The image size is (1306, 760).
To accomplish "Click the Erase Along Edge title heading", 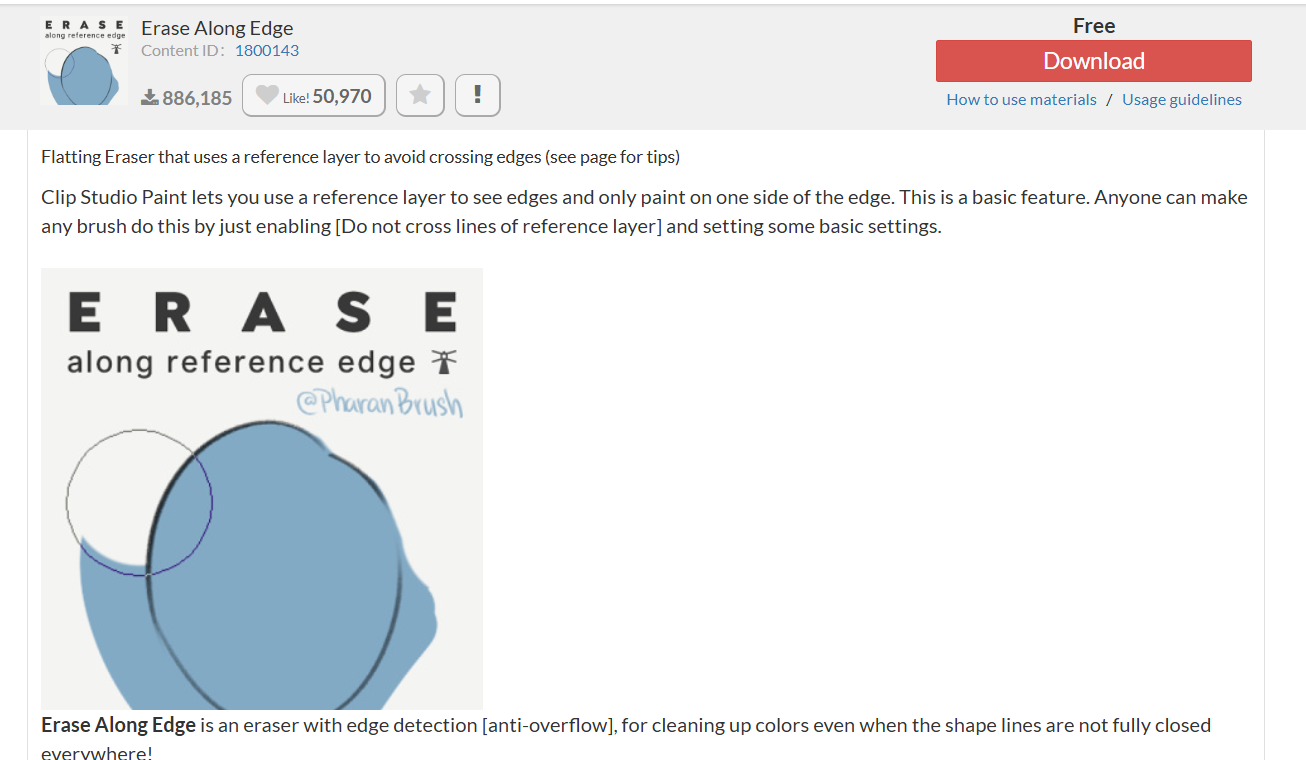I will [217, 28].
